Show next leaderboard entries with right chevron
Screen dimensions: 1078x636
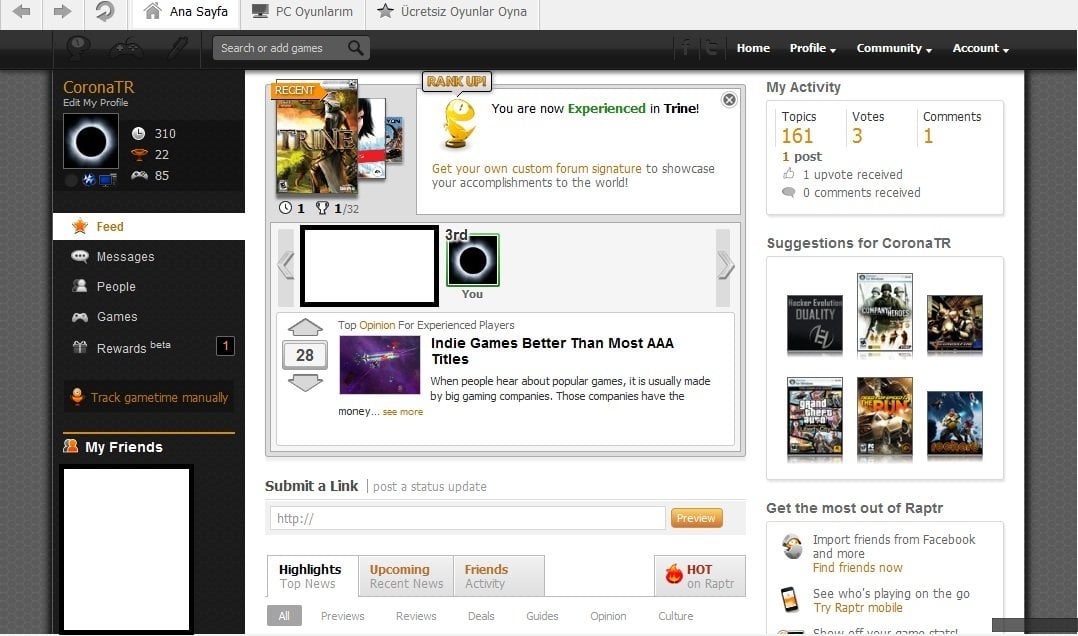click(724, 265)
